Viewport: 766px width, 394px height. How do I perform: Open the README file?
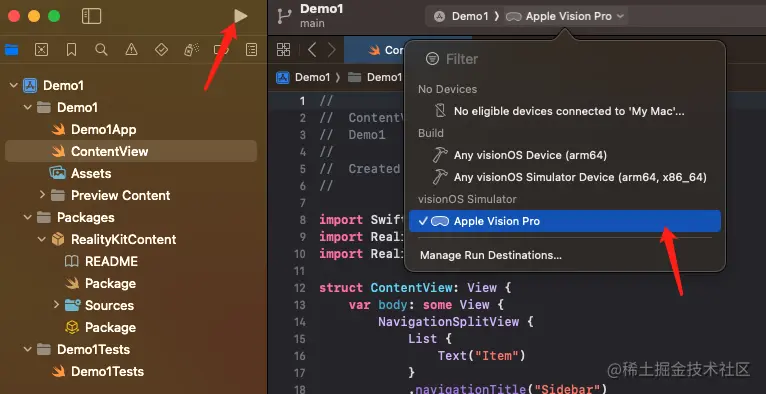[111, 261]
